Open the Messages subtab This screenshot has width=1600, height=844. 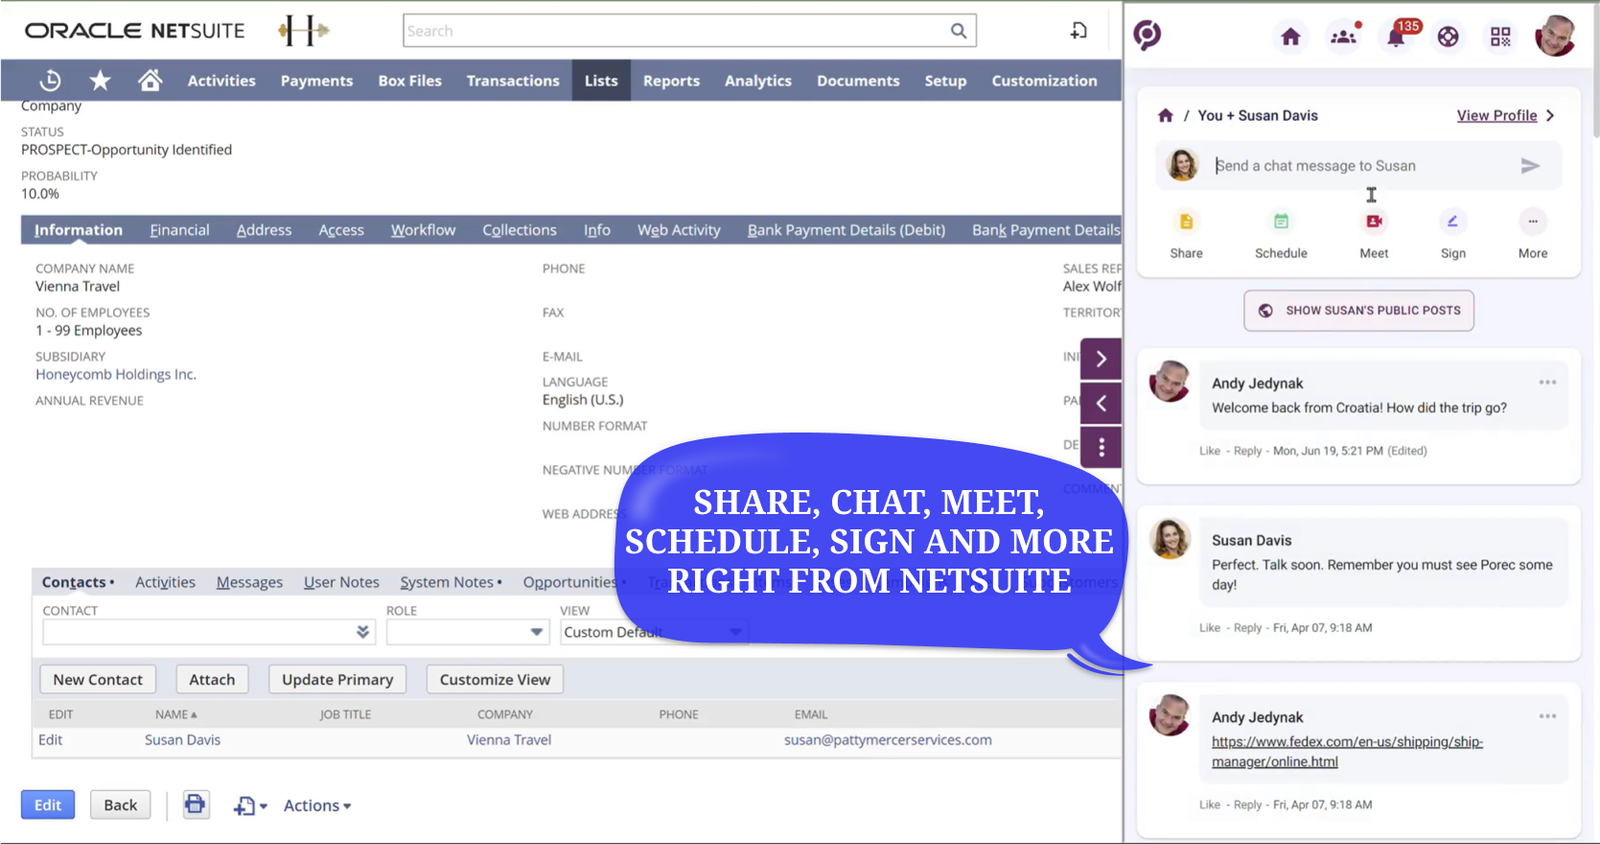tap(249, 582)
